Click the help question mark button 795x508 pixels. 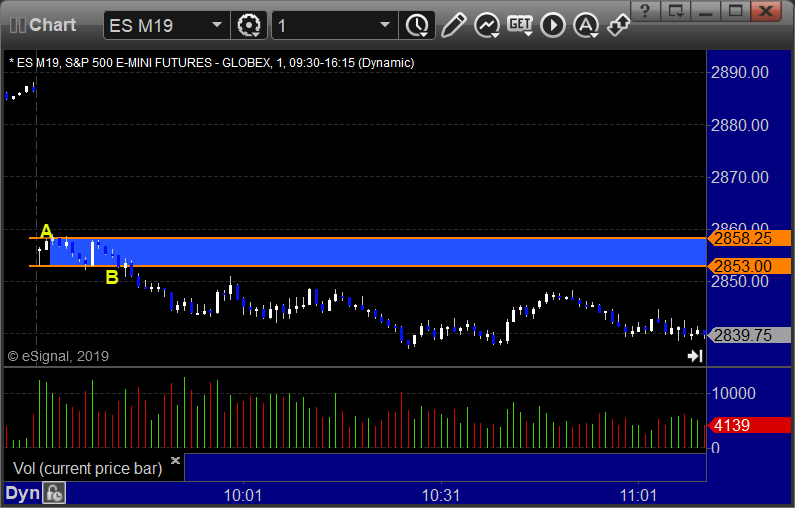pos(645,11)
